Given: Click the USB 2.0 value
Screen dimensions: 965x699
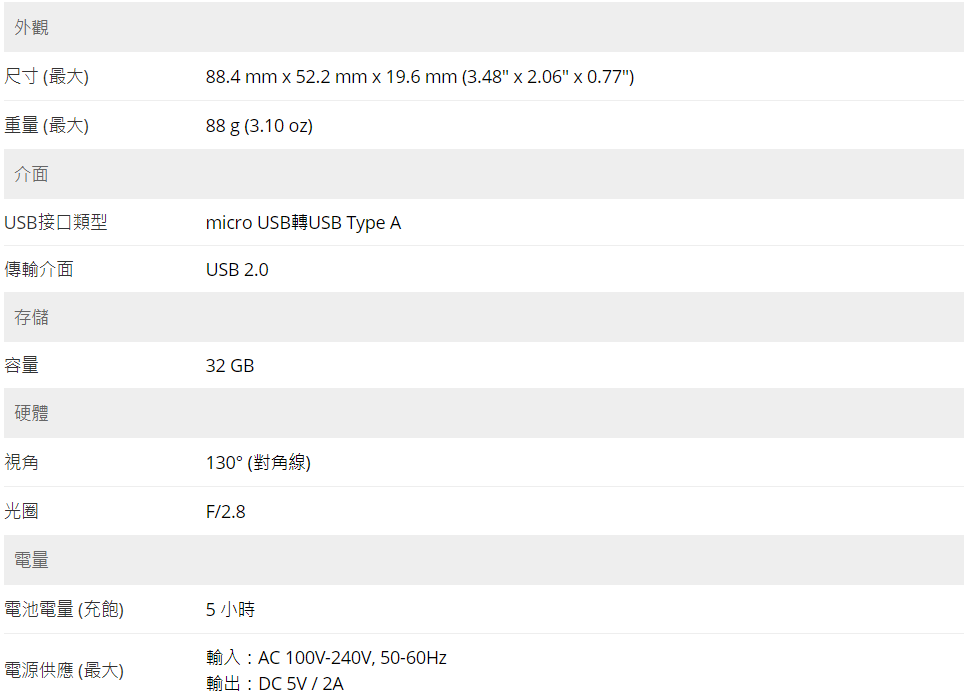Looking at the screenshot, I should [x=237, y=270].
